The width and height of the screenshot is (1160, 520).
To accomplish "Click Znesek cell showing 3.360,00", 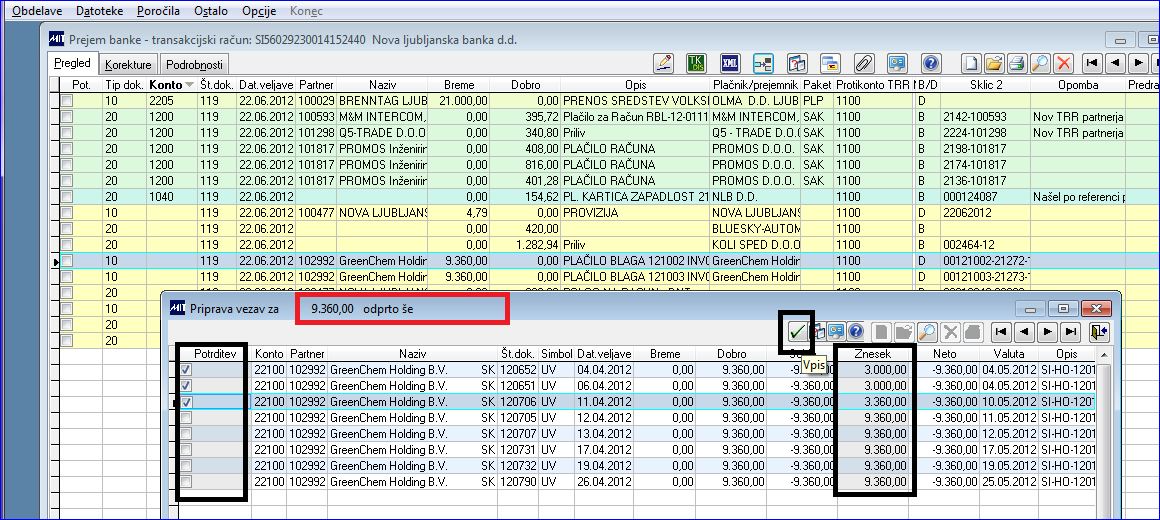I will [x=877, y=402].
